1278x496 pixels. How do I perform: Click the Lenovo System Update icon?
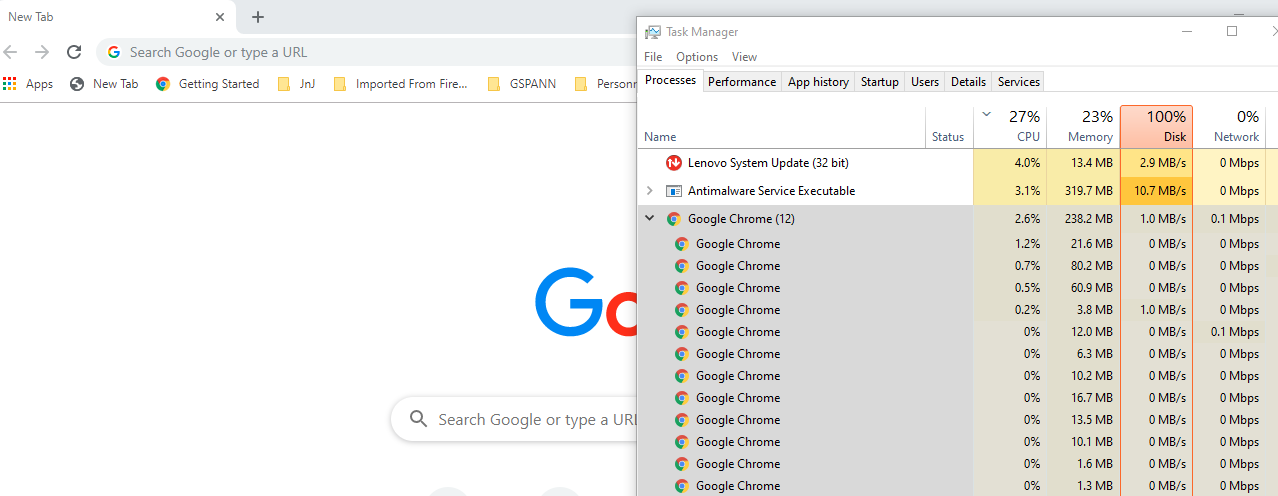click(x=674, y=163)
